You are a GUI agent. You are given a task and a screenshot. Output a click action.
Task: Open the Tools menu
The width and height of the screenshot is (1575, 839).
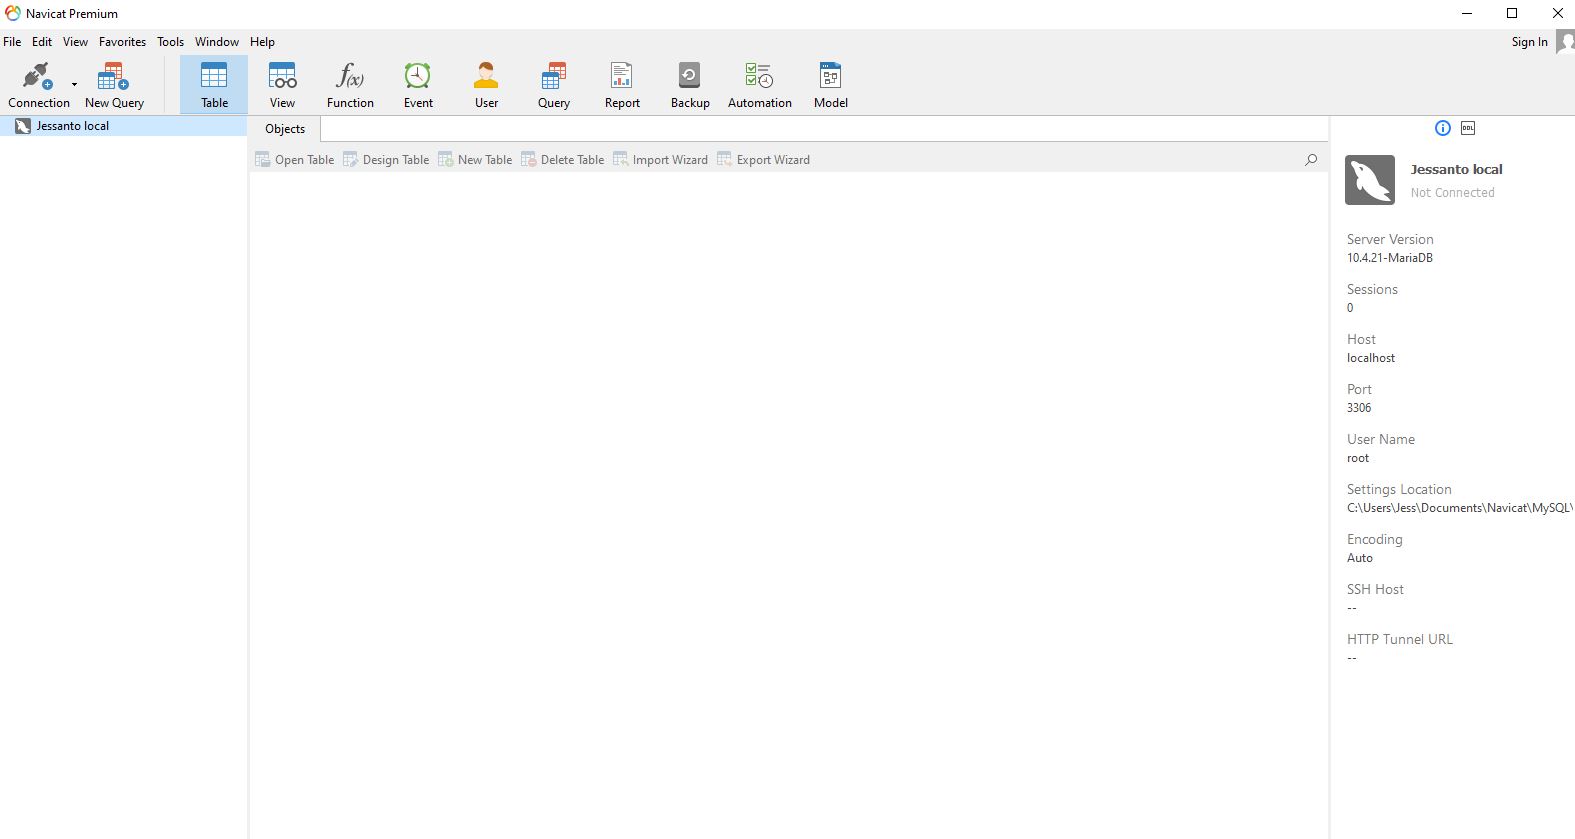[x=170, y=42]
